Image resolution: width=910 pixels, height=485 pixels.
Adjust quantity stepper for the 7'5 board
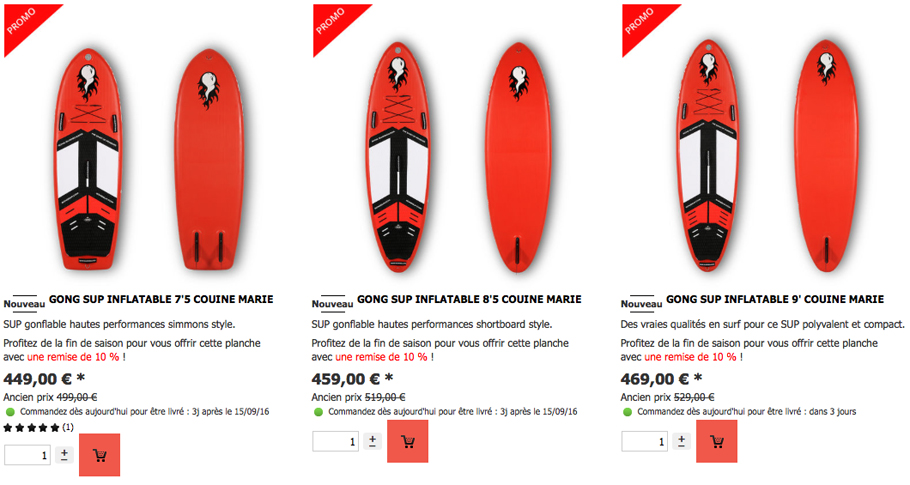(64, 455)
